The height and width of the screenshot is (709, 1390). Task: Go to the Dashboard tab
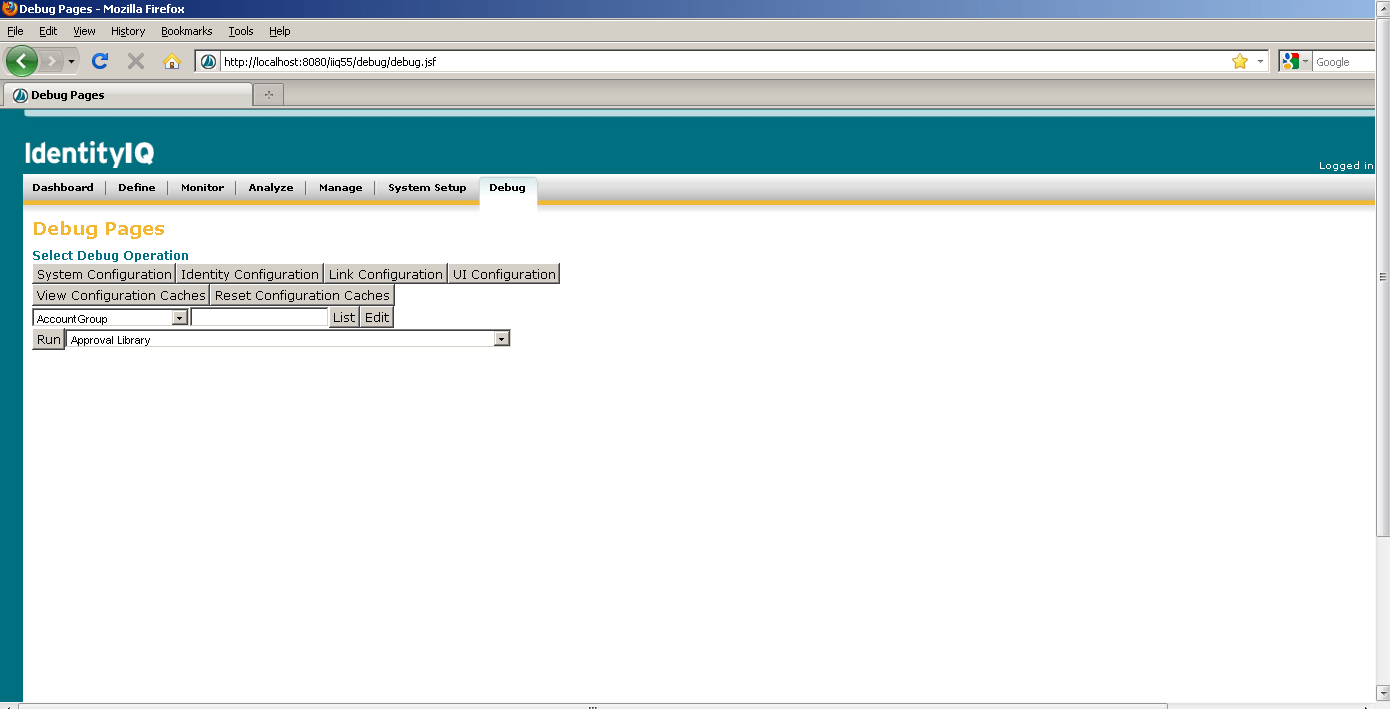(x=63, y=188)
